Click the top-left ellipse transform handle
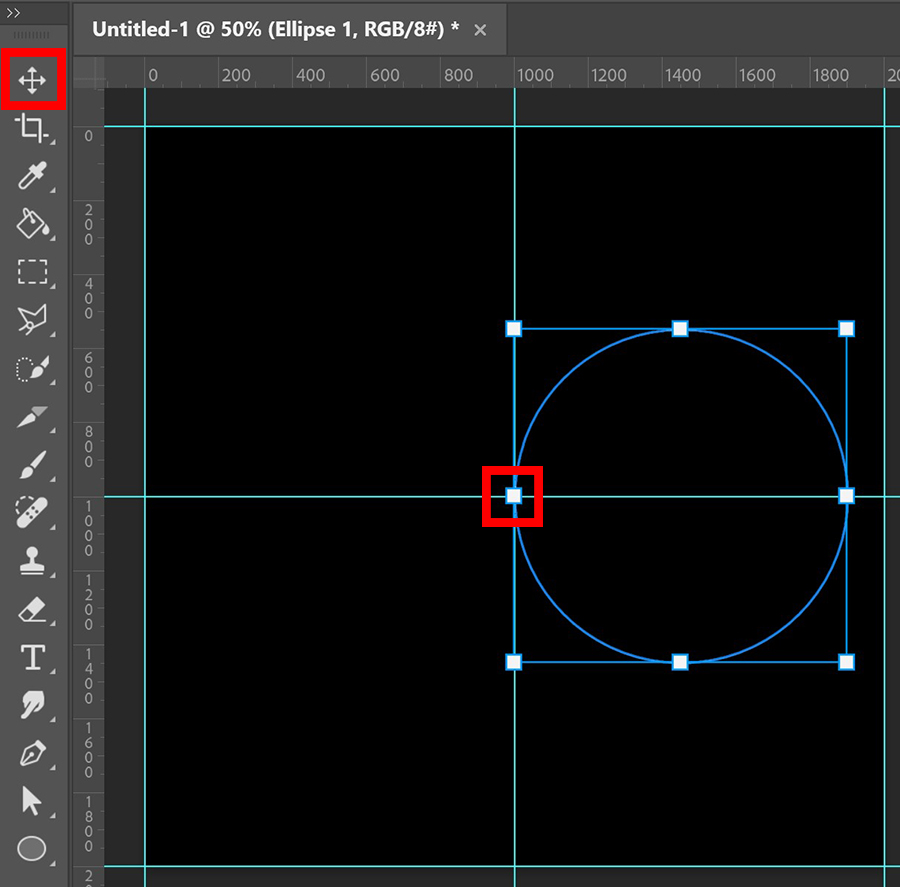Screen dimensions: 900x887 pyautogui.click(x=514, y=329)
